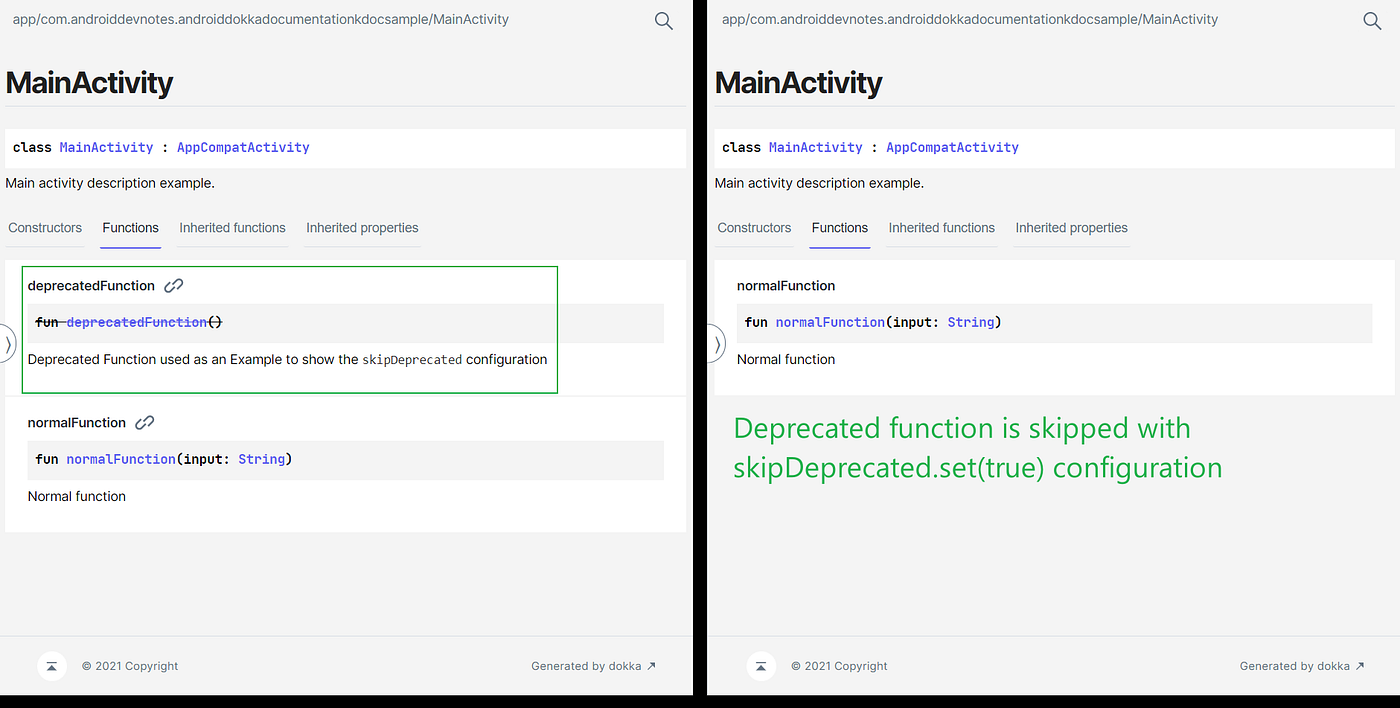Screen dimensions: 1400x708
Task: Expand the sidebar chevron on the right page
Action: [x=717, y=344]
